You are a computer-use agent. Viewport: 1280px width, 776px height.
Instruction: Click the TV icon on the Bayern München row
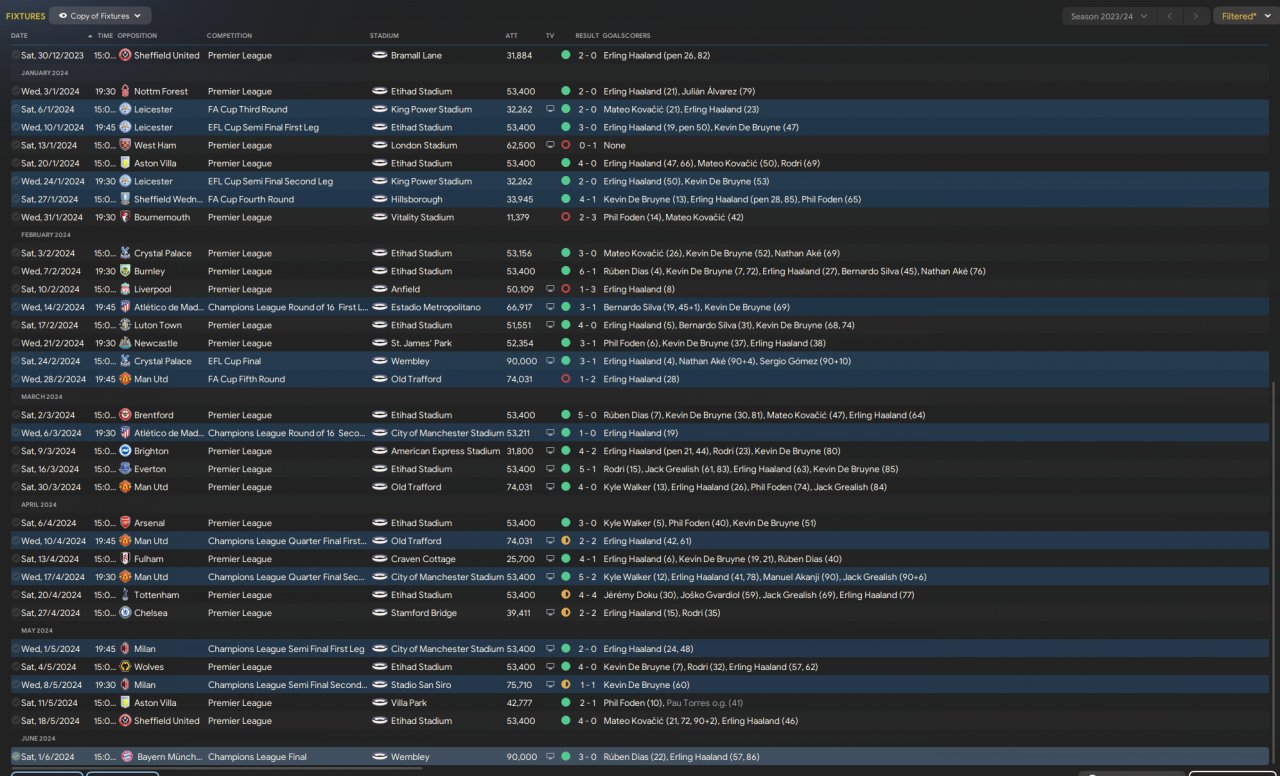(x=550, y=757)
